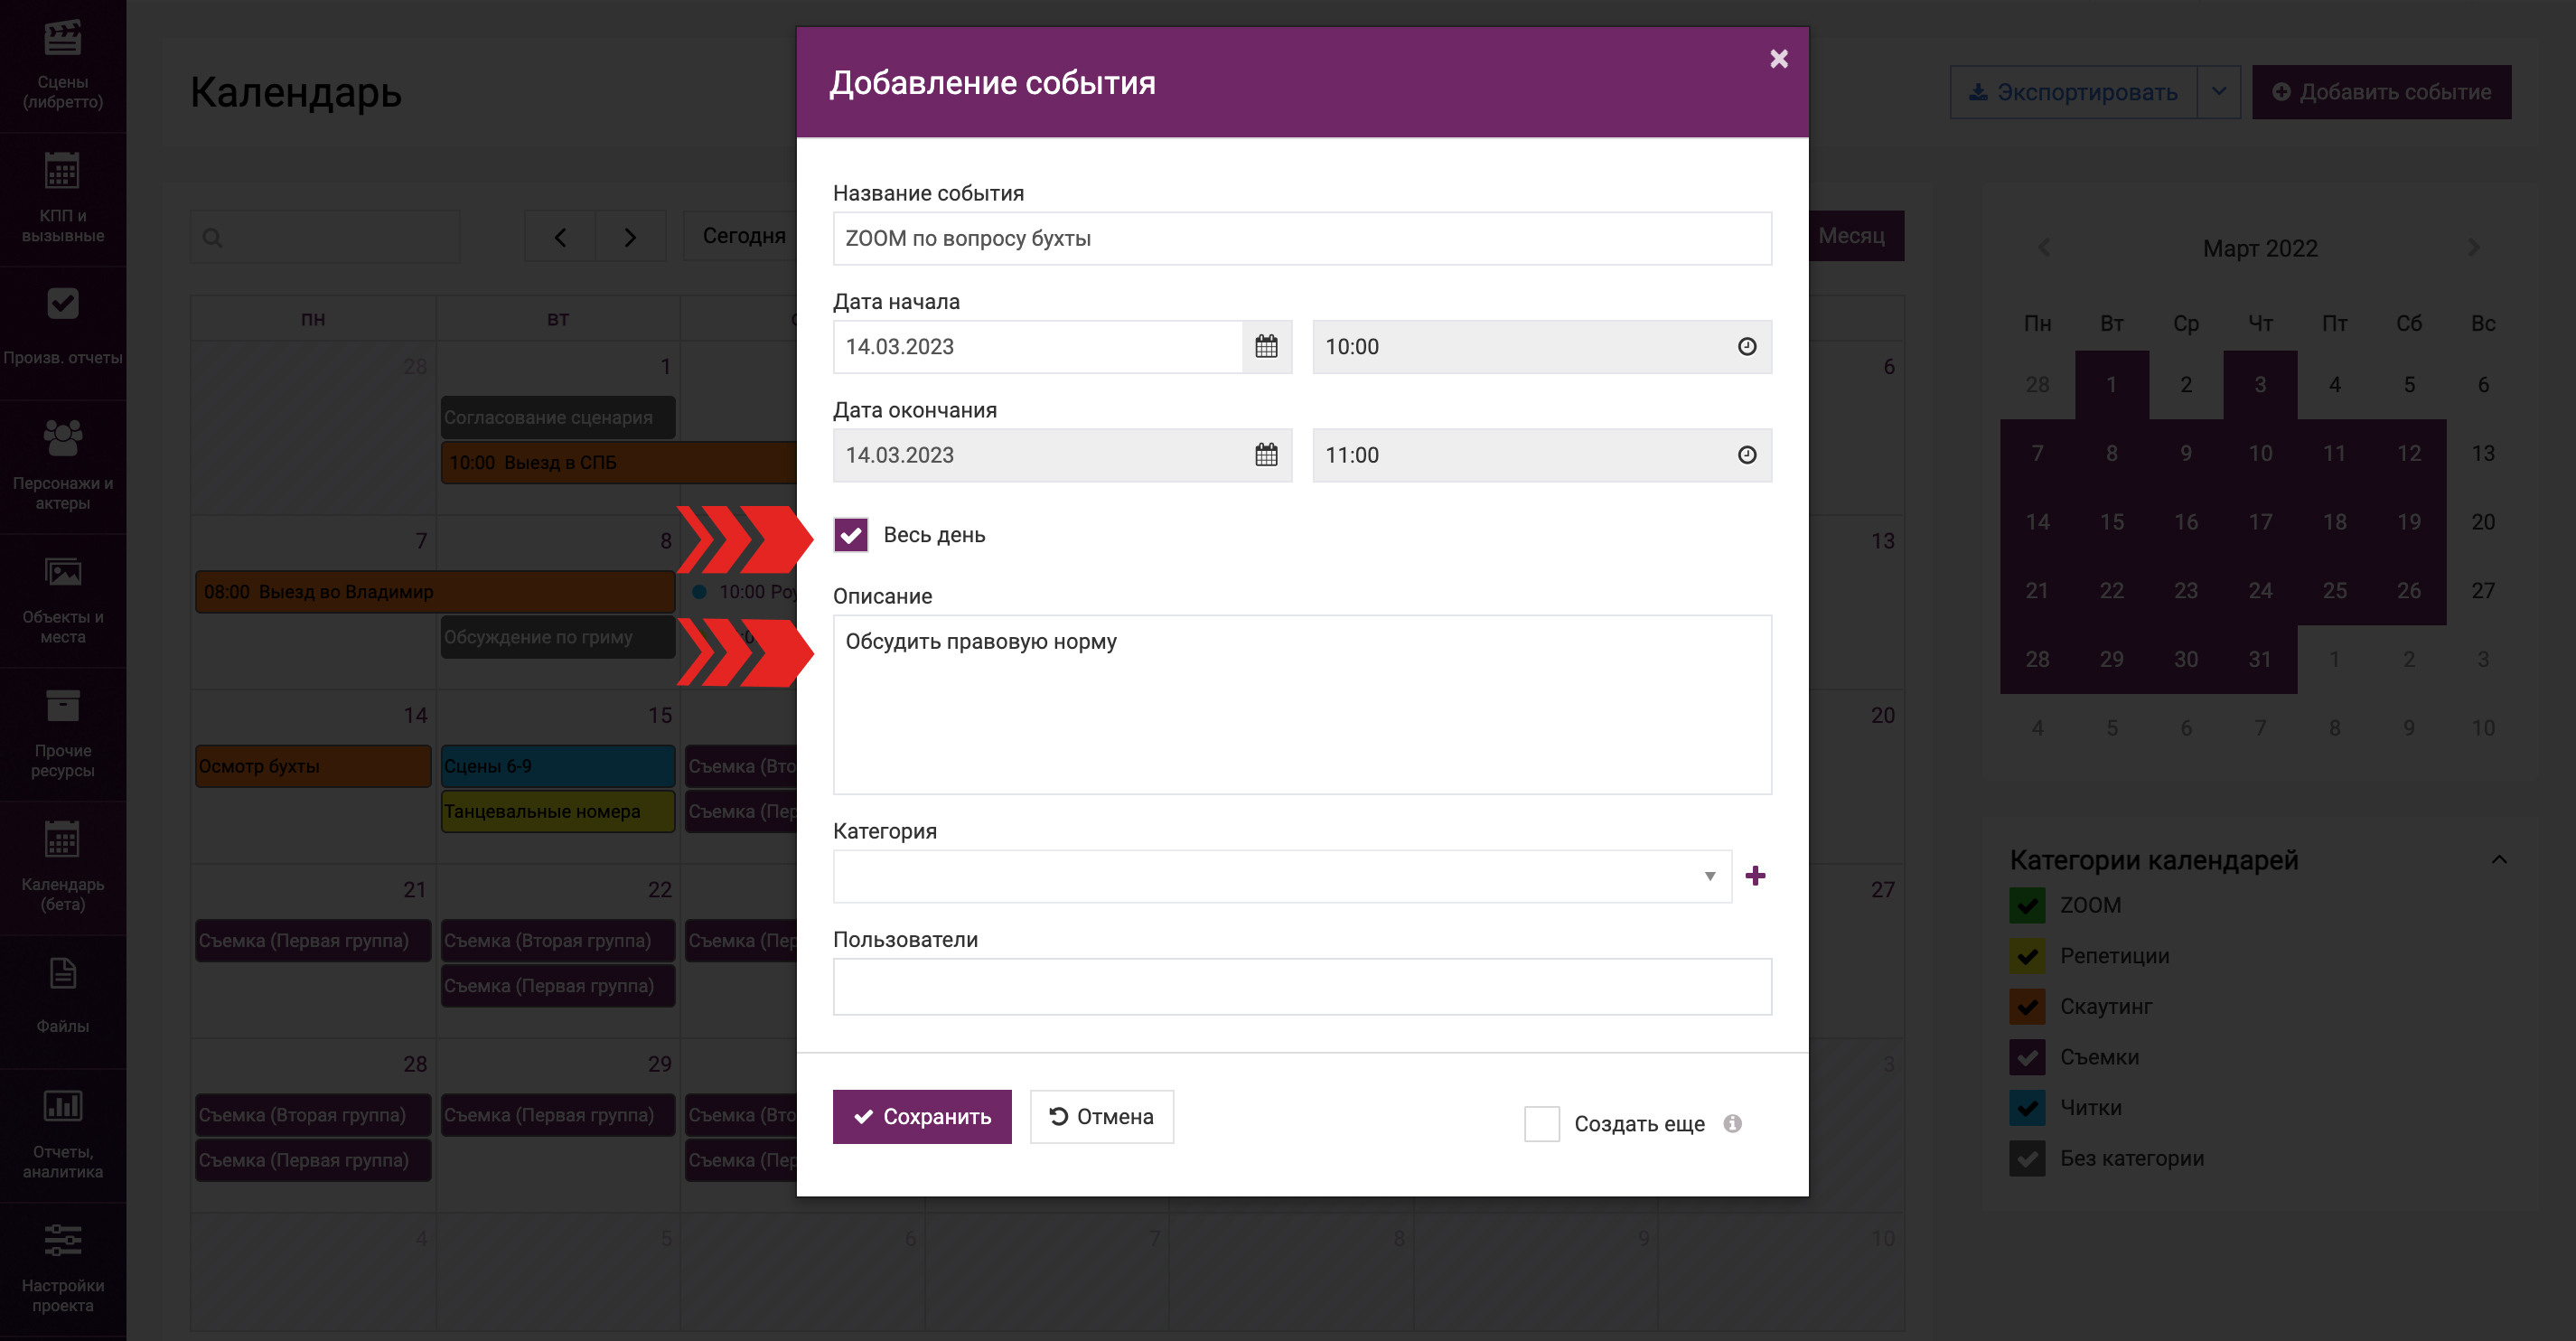The image size is (2576, 1341).
Task: Toggle Скаутинг calendar category checkbox
Action: (x=2027, y=1006)
